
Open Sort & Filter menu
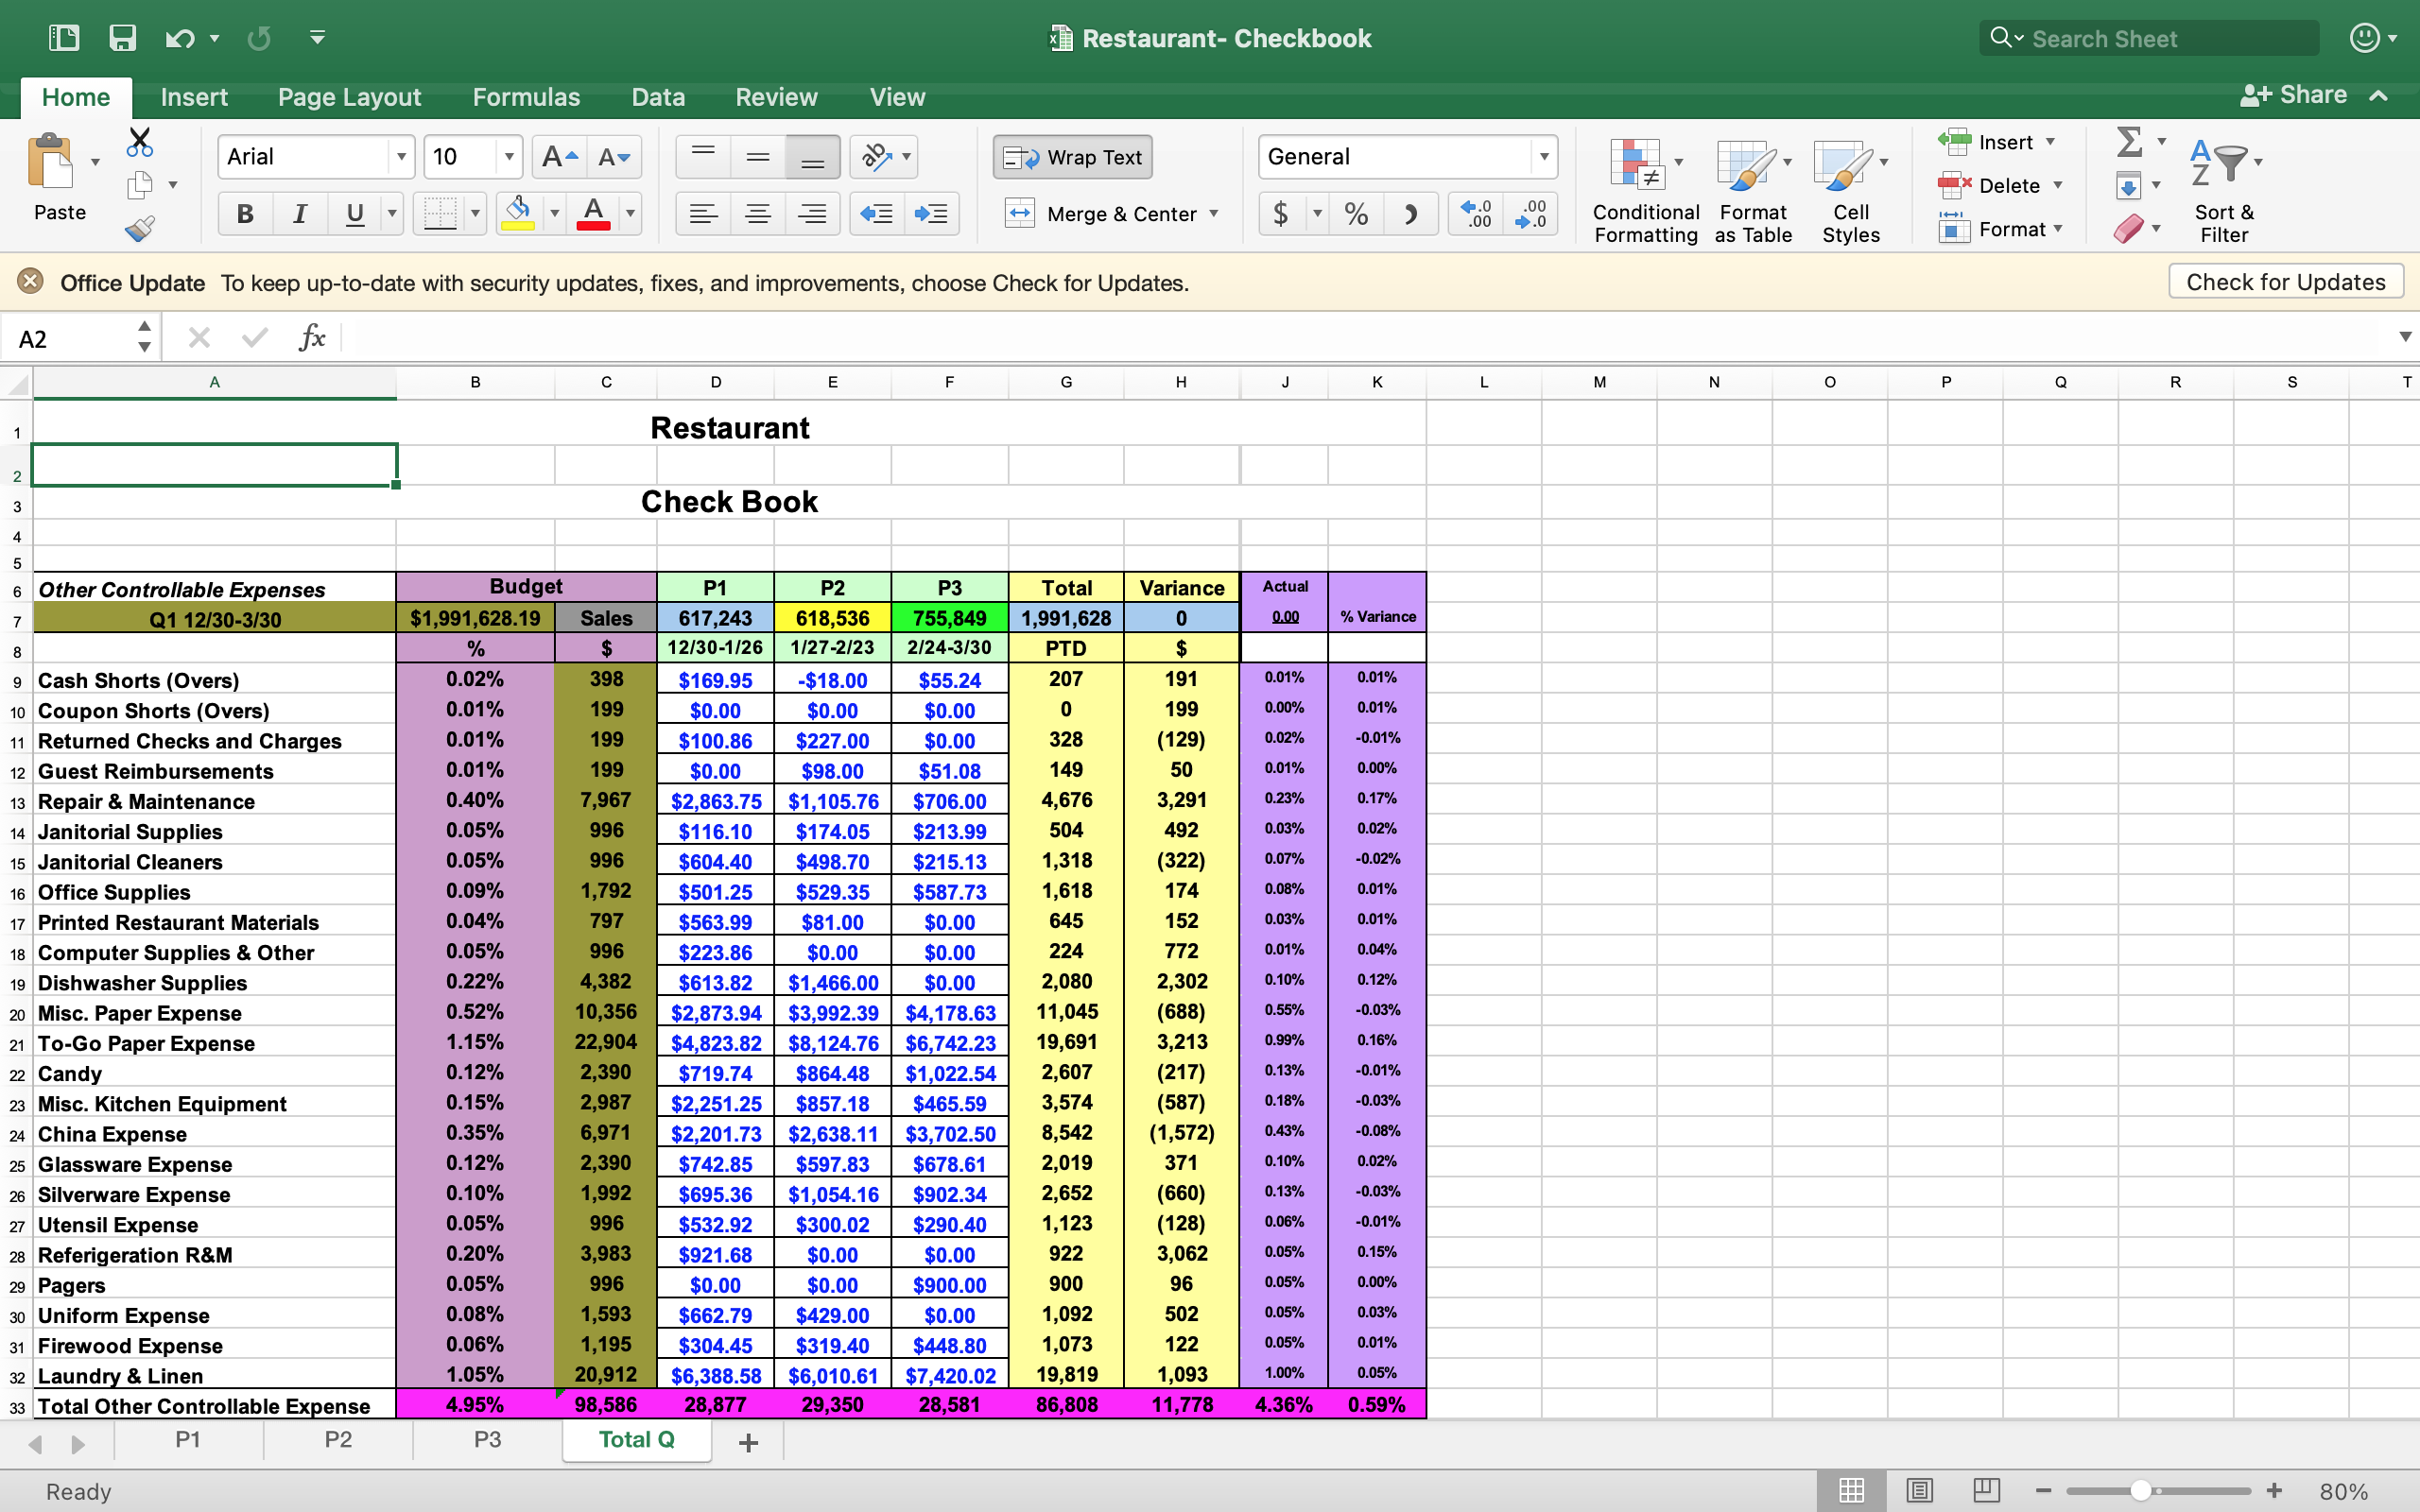pos(2223,190)
